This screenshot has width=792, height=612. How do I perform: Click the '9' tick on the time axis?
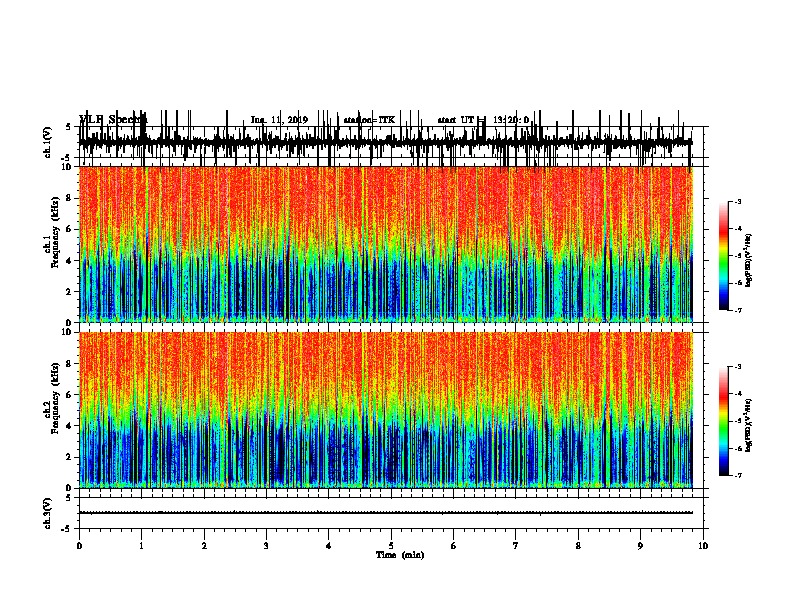click(640, 546)
